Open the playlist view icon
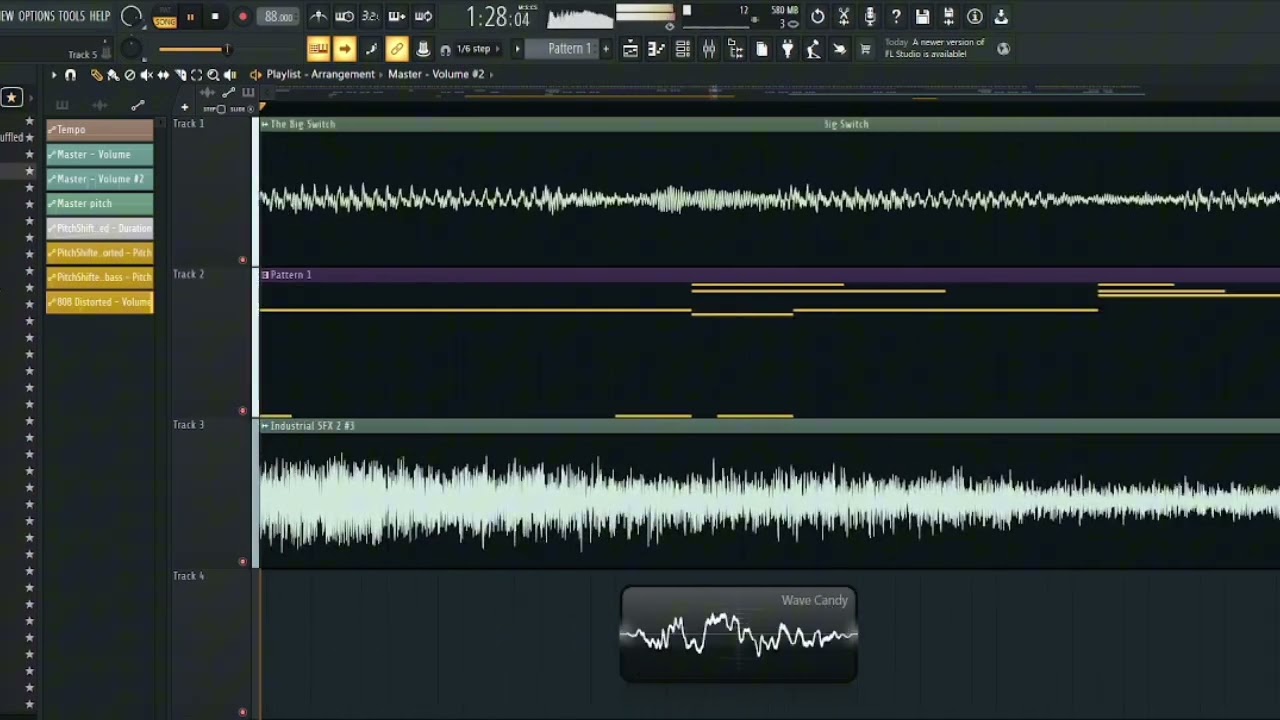 point(630,49)
